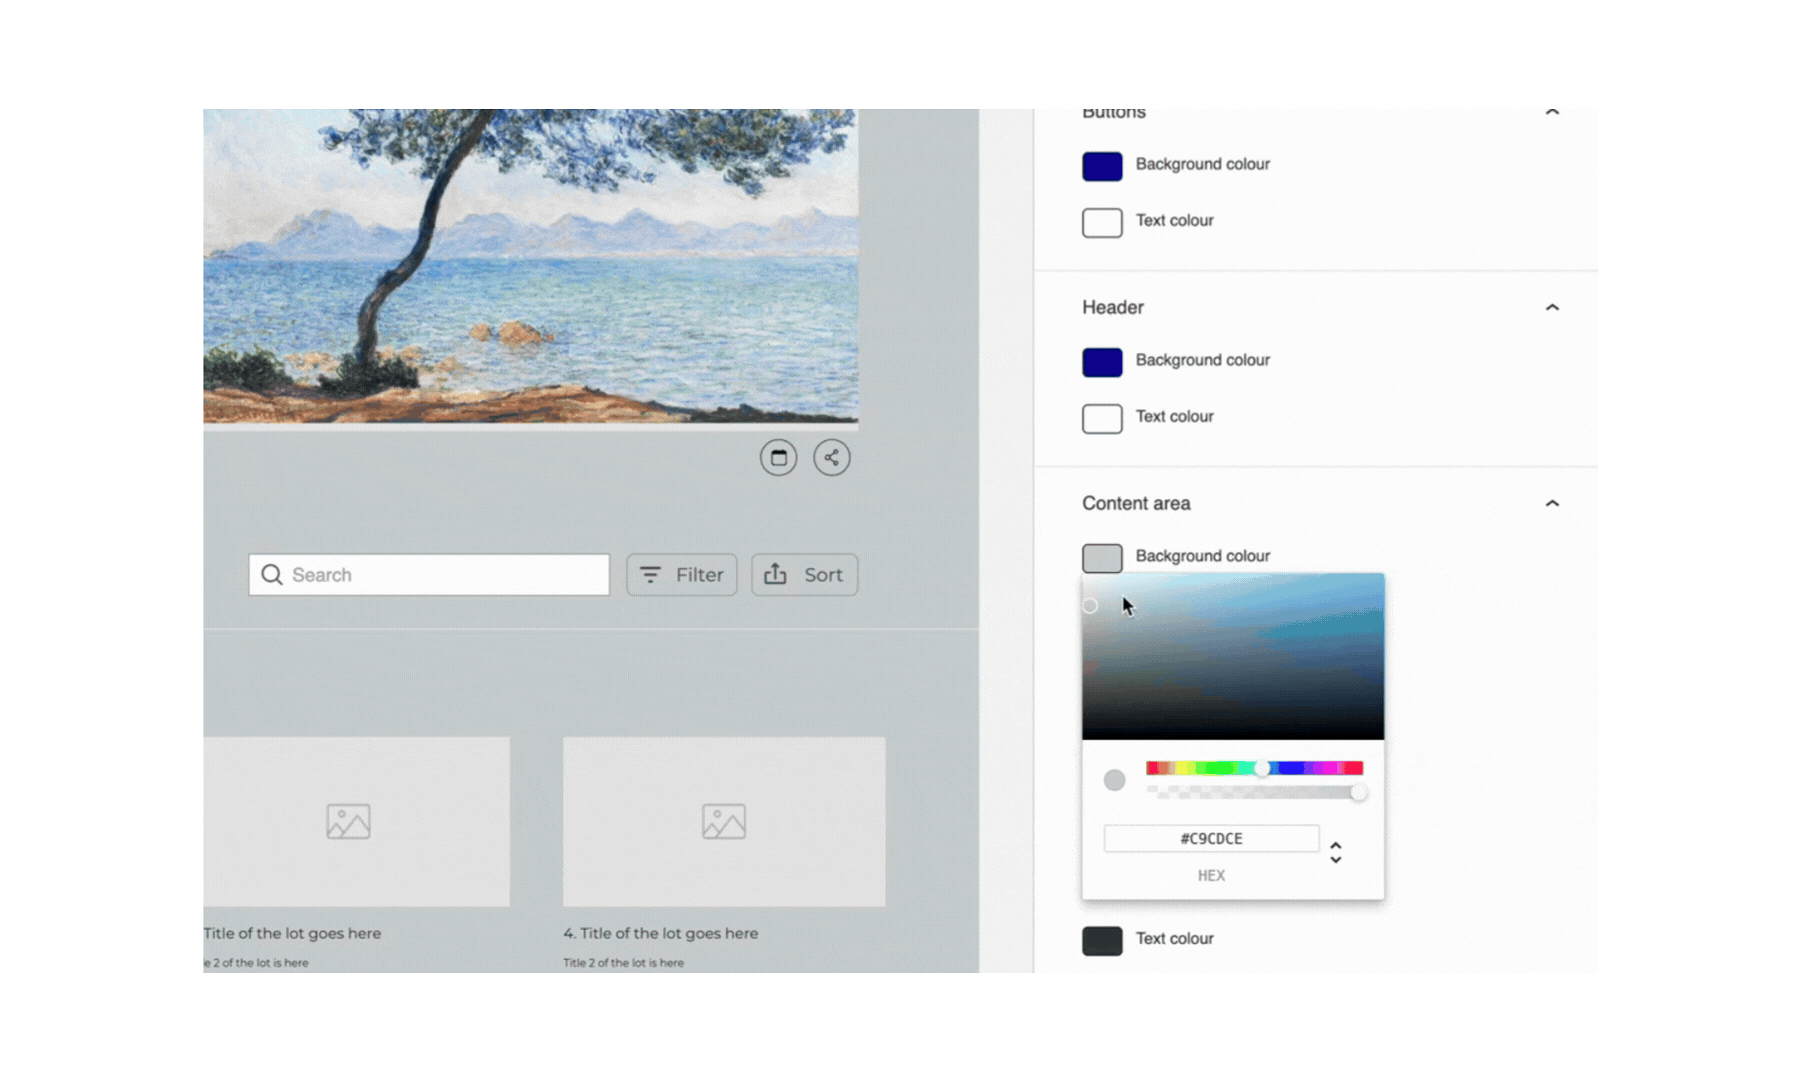1800x1080 pixels.
Task: Click the magnifier icon in the search box
Action: pyautogui.click(x=271, y=575)
